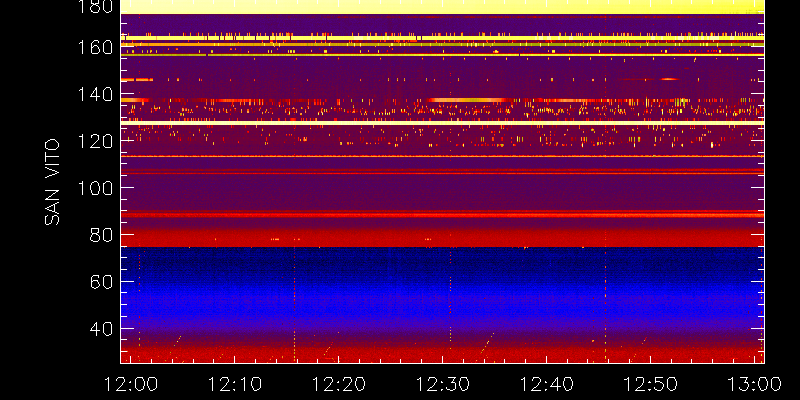Click the 180 frequency axis label
The image size is (800, 400).
[x=95, y=6]
